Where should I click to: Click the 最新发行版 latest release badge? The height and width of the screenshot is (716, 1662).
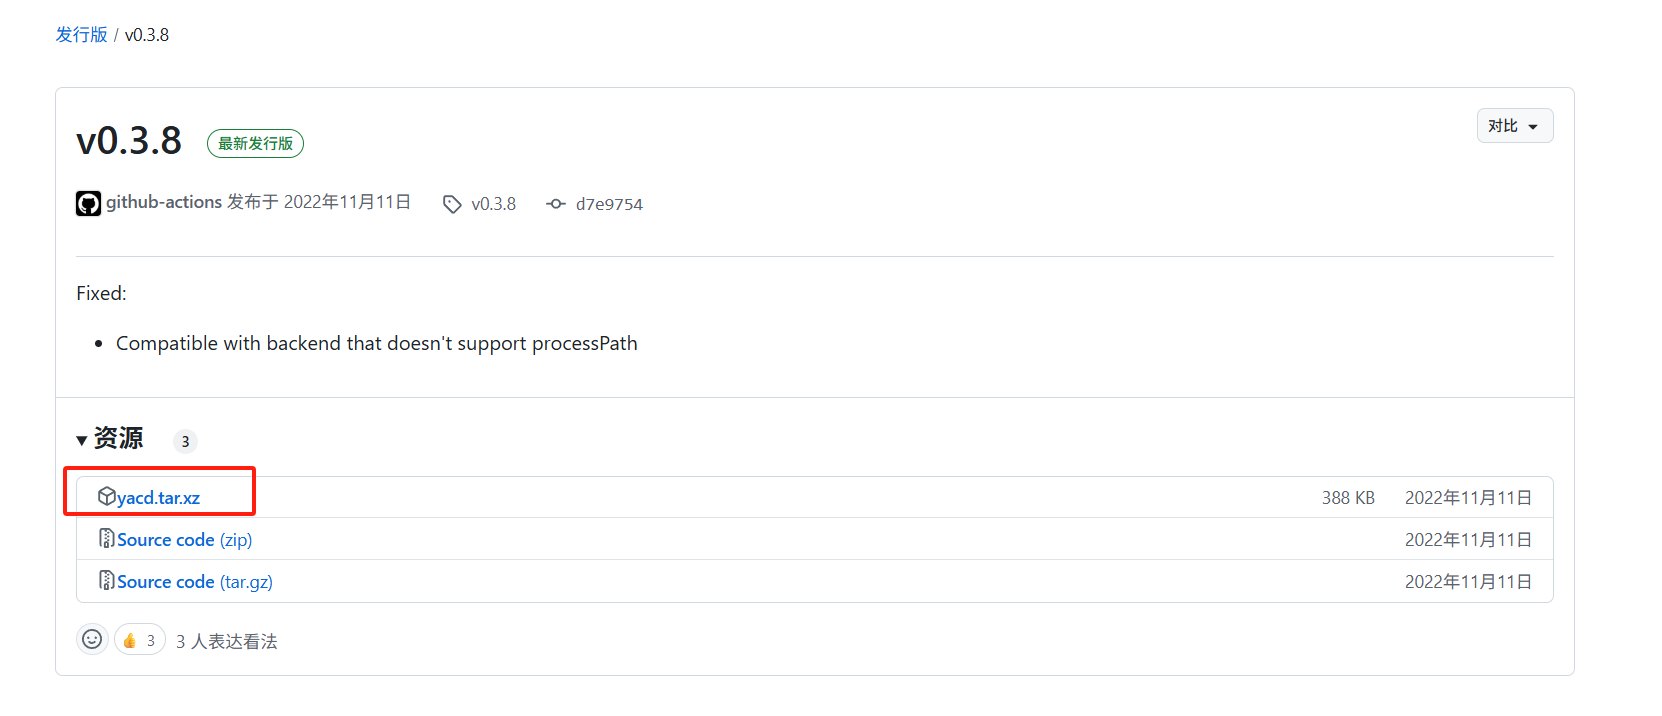pos(255,144)
